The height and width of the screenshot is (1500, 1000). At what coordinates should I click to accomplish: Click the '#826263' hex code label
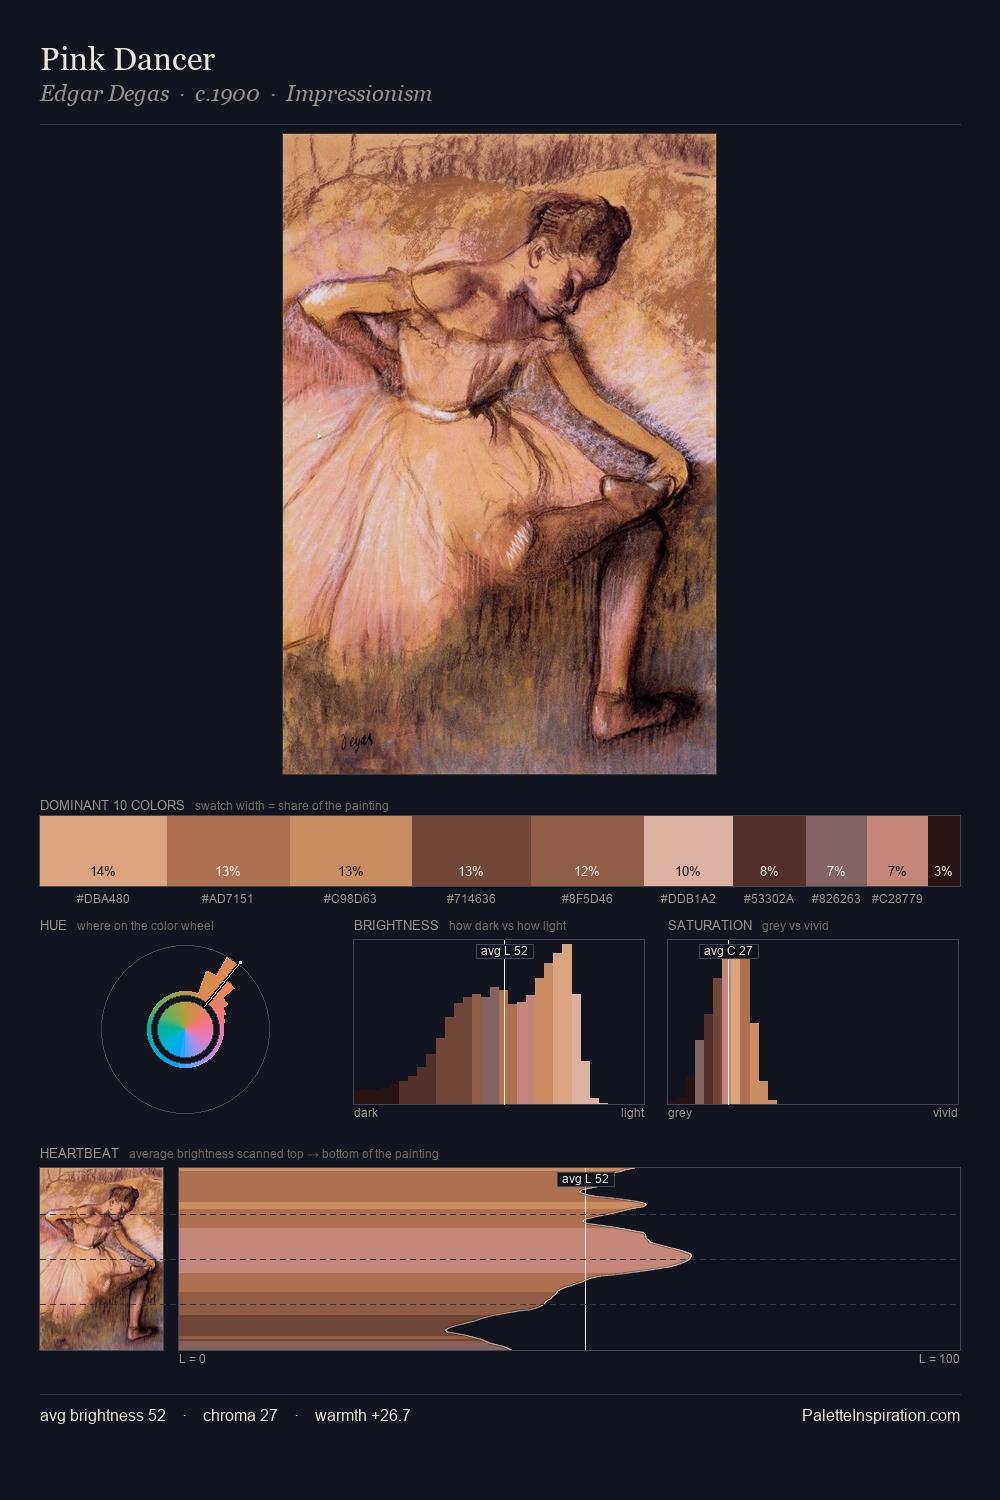(836, 899)
